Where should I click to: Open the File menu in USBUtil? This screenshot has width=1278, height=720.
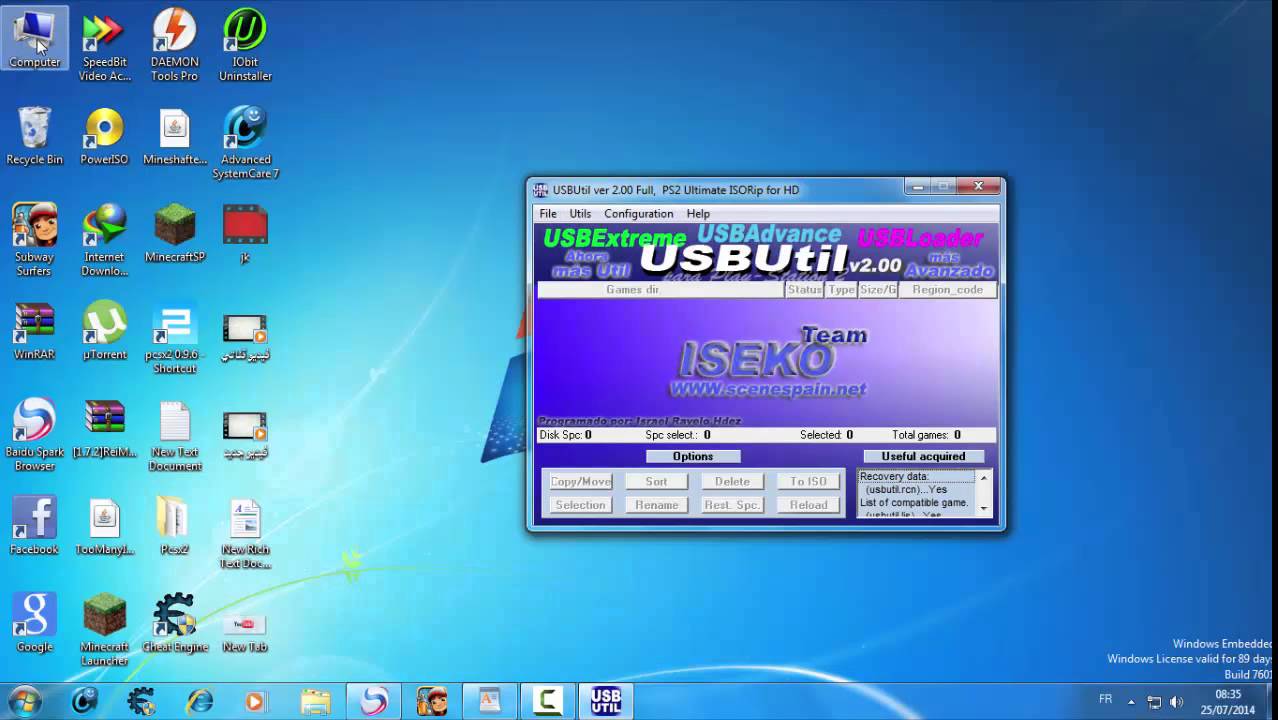(x=548, y=214)
